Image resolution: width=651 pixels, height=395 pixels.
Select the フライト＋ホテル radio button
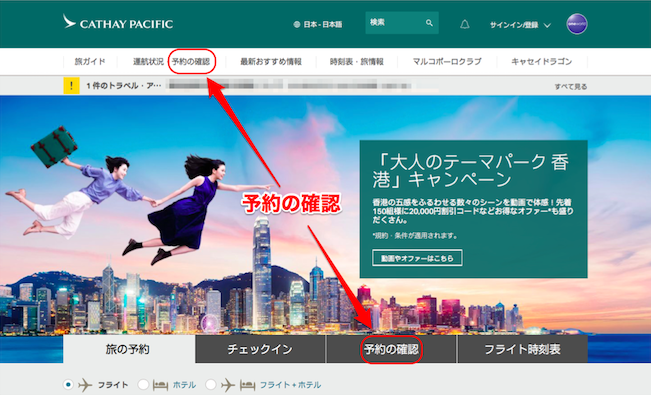click(211, 385)
